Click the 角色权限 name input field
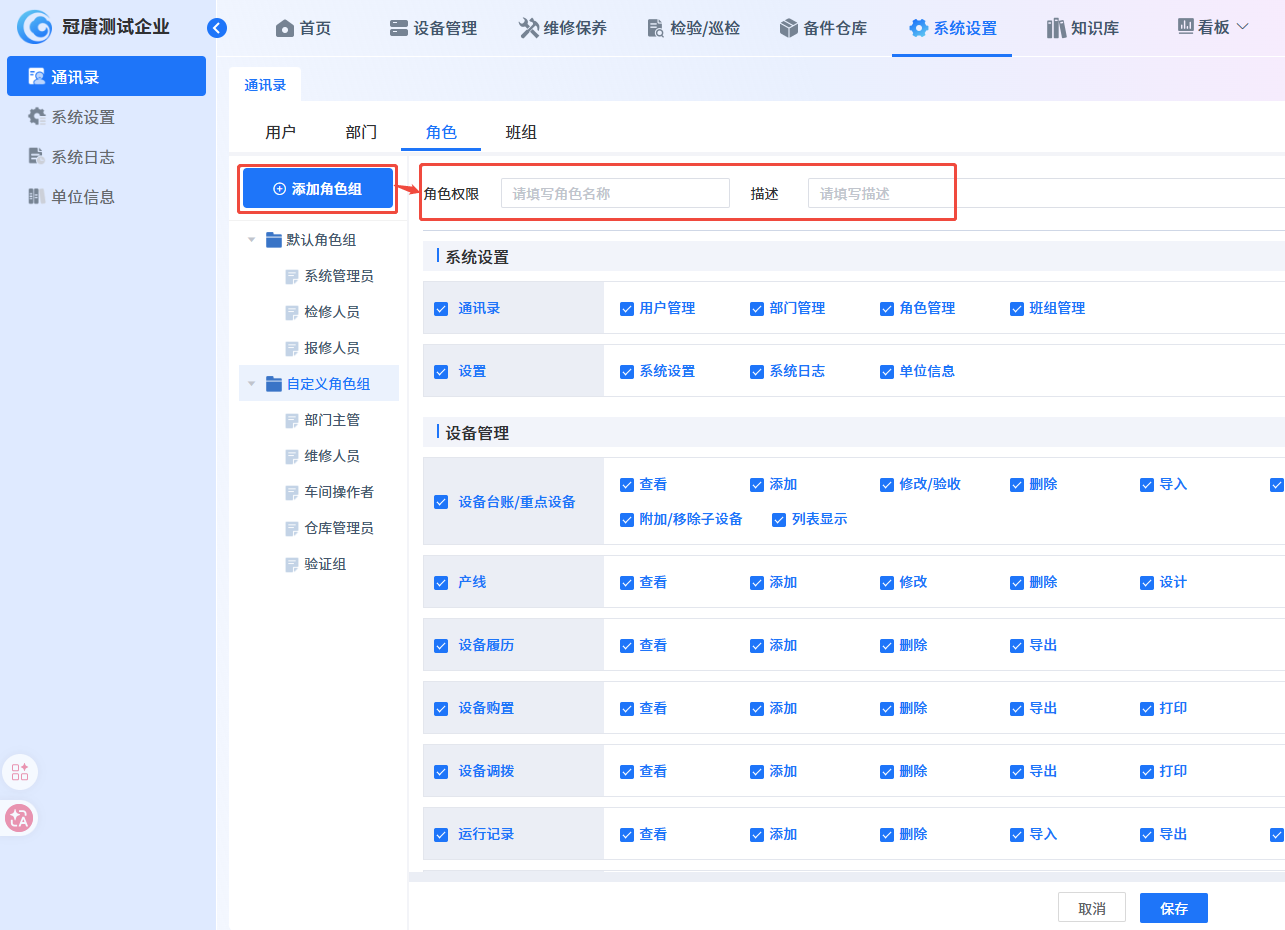This screenshot has width=1285, height=930. (615, 193)
